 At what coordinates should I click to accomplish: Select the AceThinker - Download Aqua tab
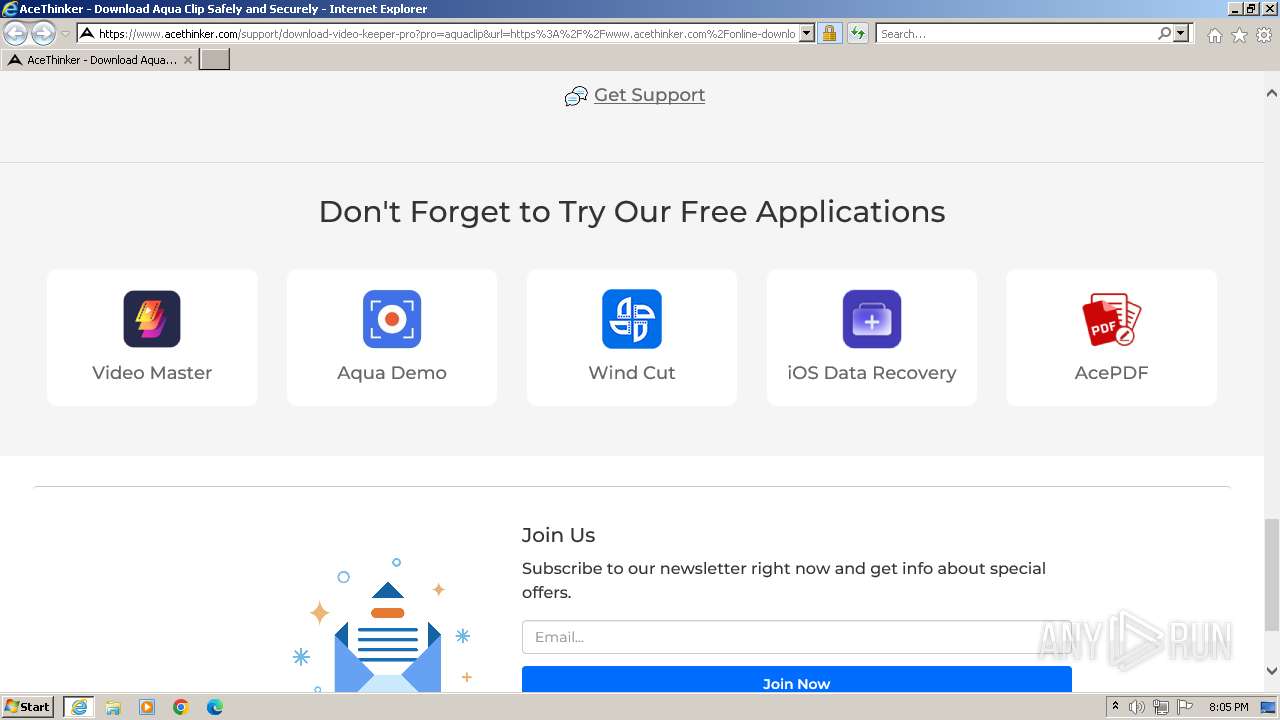[101, 60]
